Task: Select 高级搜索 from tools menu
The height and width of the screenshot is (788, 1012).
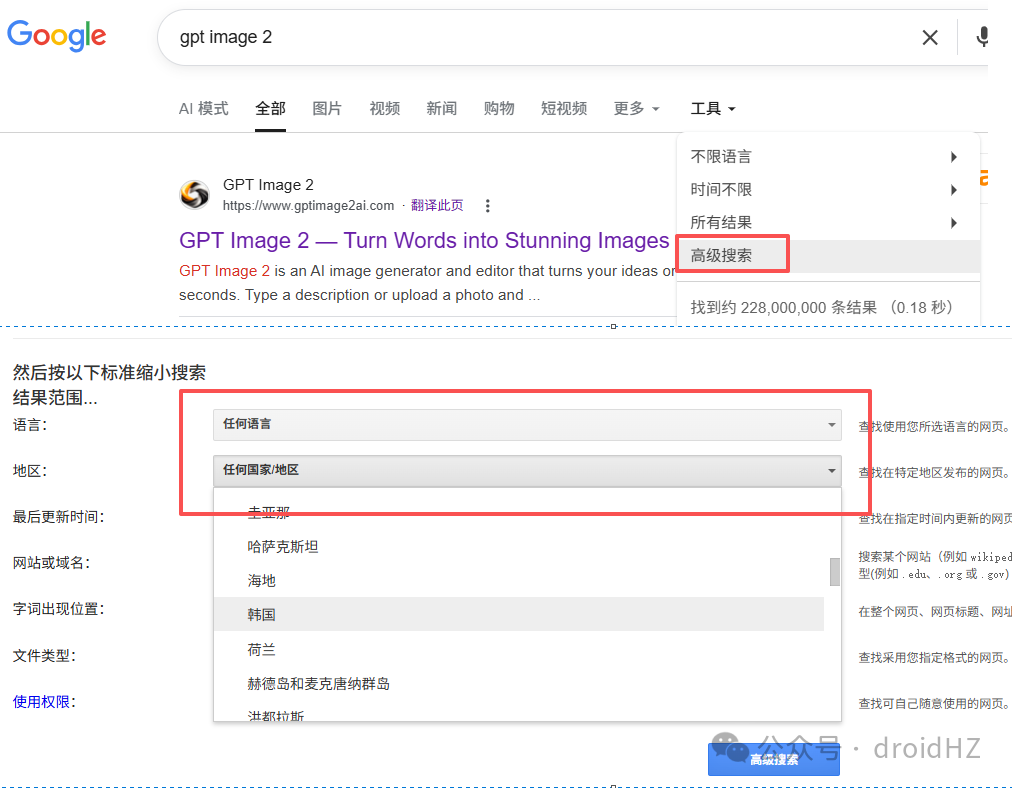Action: (721, 256)
